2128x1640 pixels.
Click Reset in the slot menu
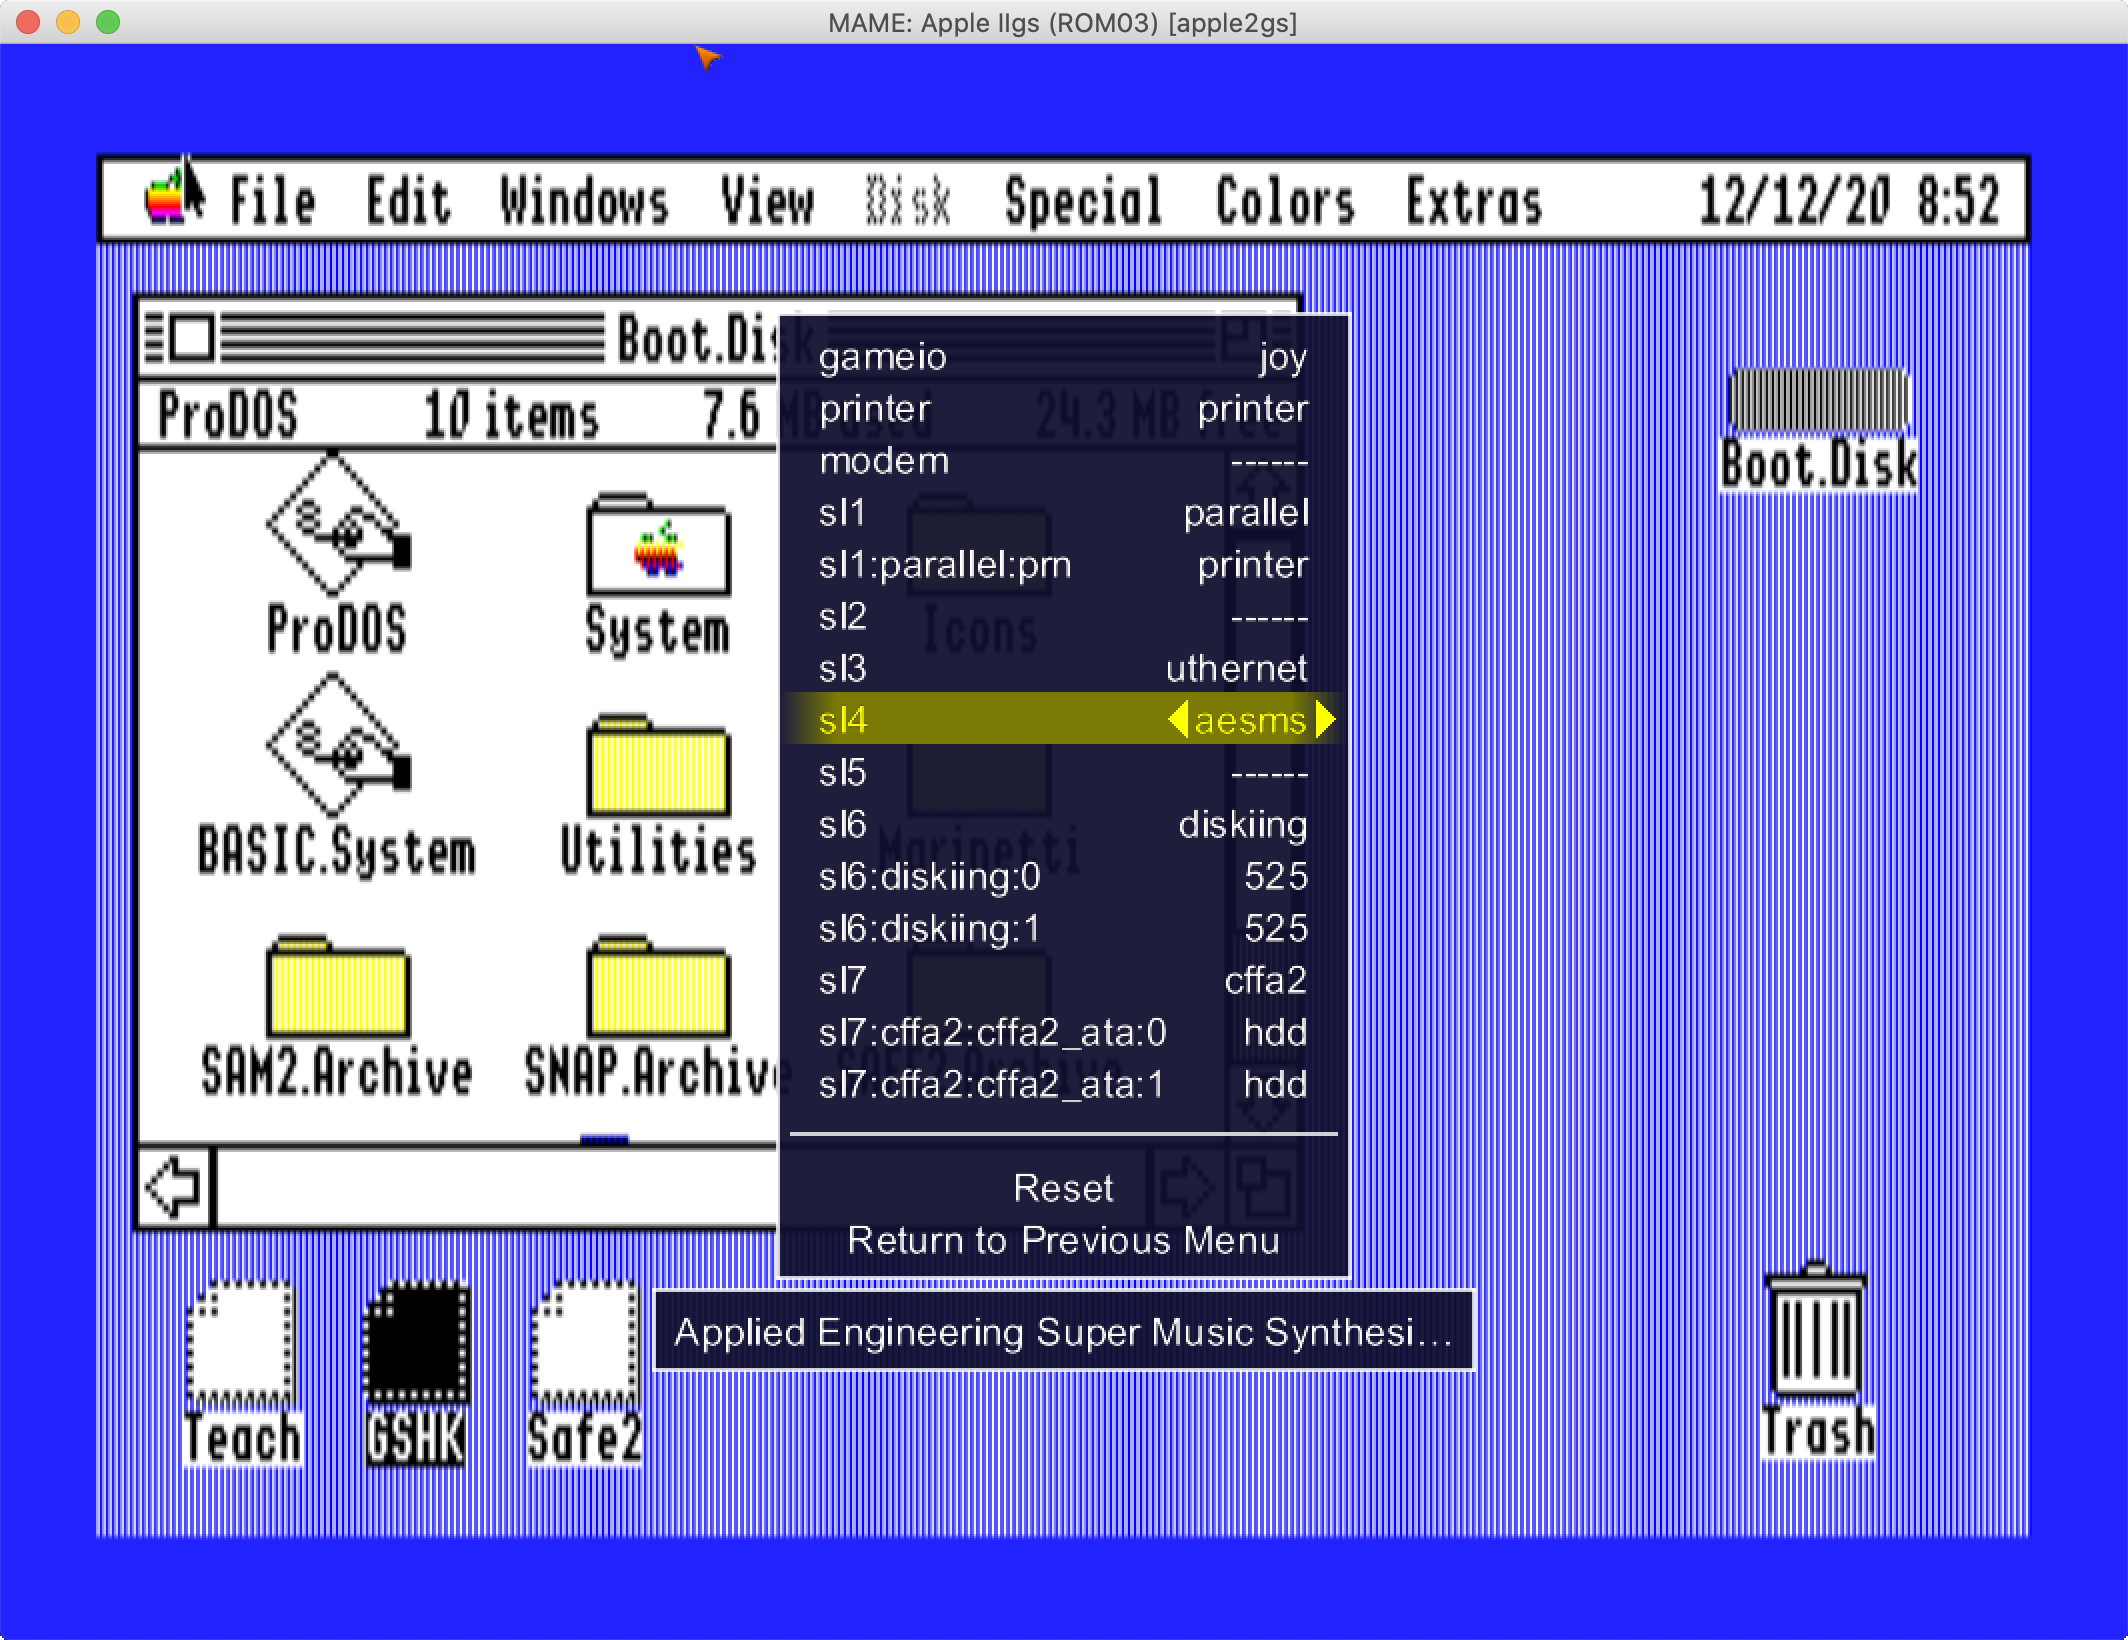point(1062,1188)
